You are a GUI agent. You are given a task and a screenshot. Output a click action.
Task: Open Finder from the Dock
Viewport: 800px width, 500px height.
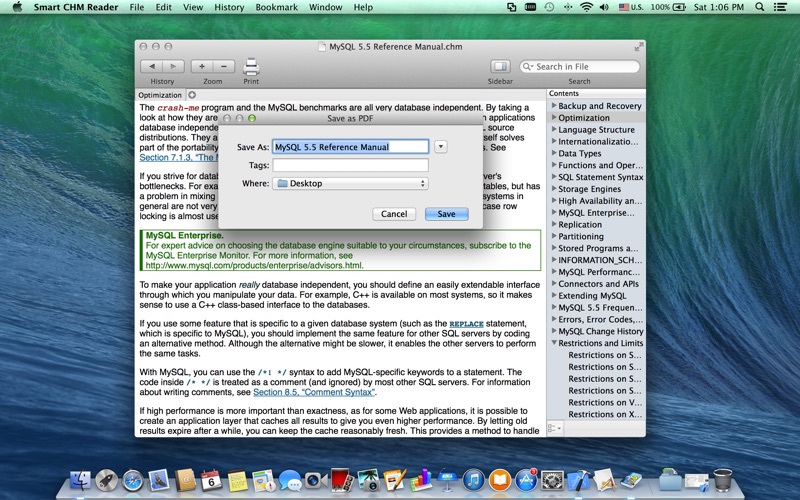coord(80,481)
